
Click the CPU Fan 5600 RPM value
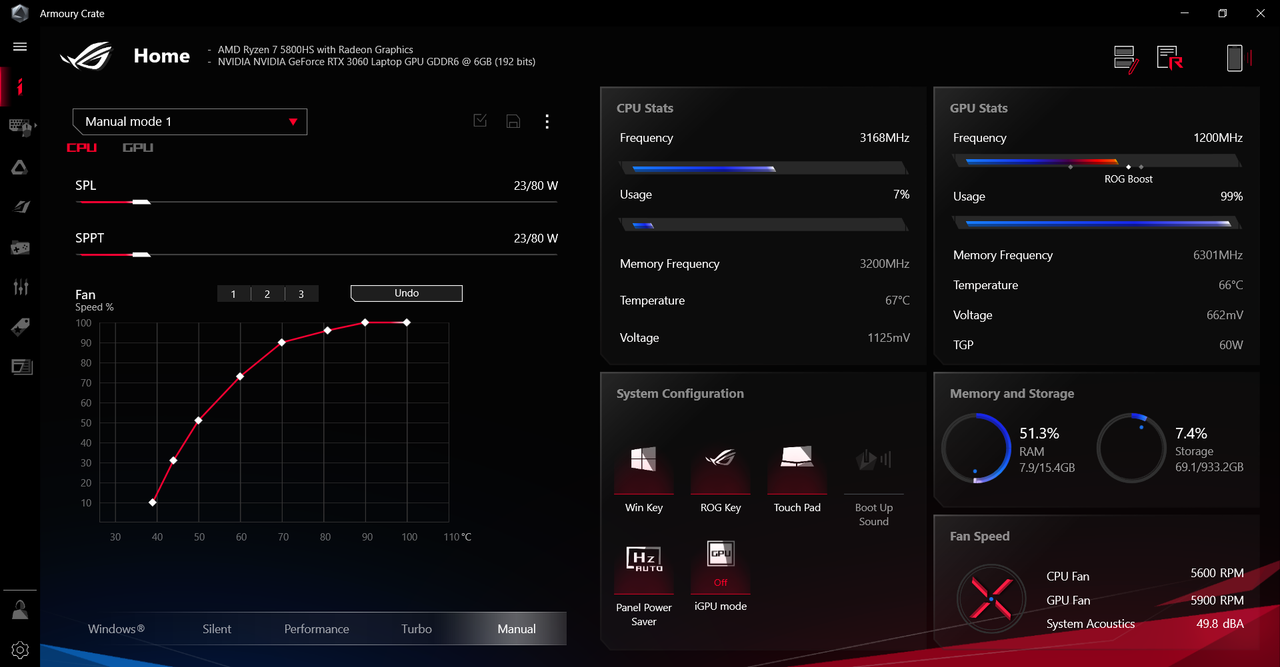coord(1217,573)
